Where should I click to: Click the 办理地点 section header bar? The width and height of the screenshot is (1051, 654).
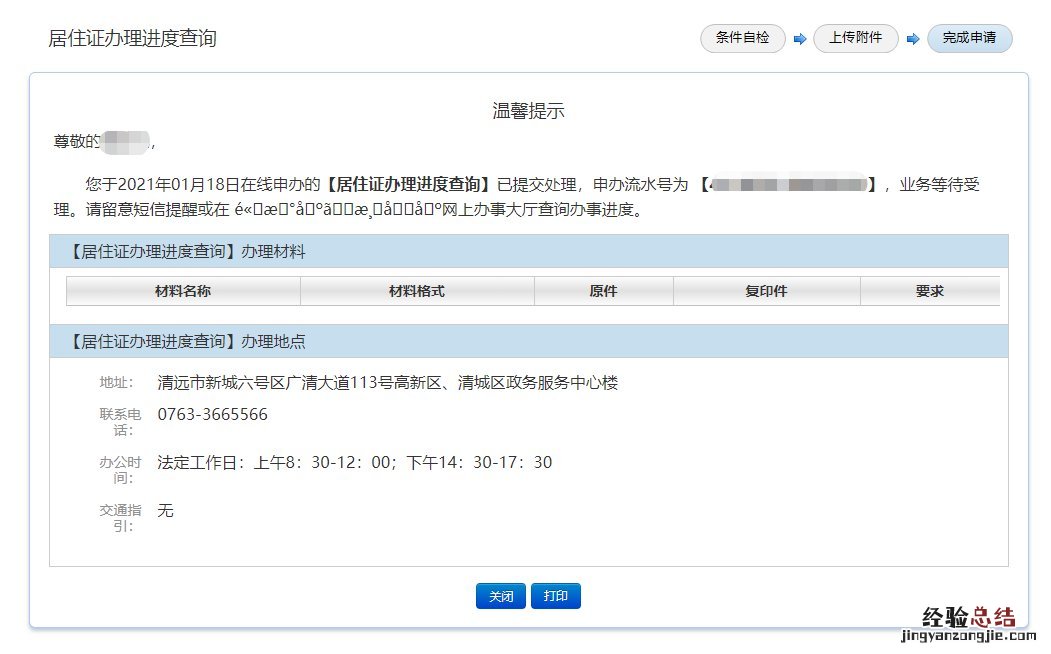coord(528,341)
